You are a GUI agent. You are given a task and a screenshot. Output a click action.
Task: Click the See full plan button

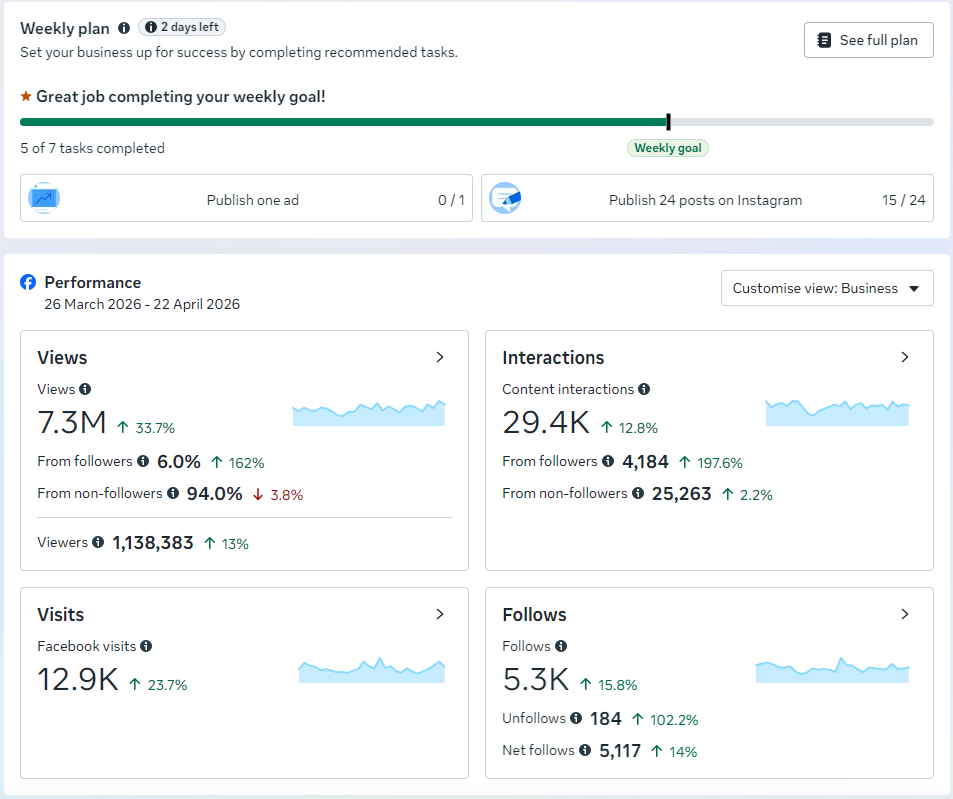pyautogui.click(x=868, y=40)
